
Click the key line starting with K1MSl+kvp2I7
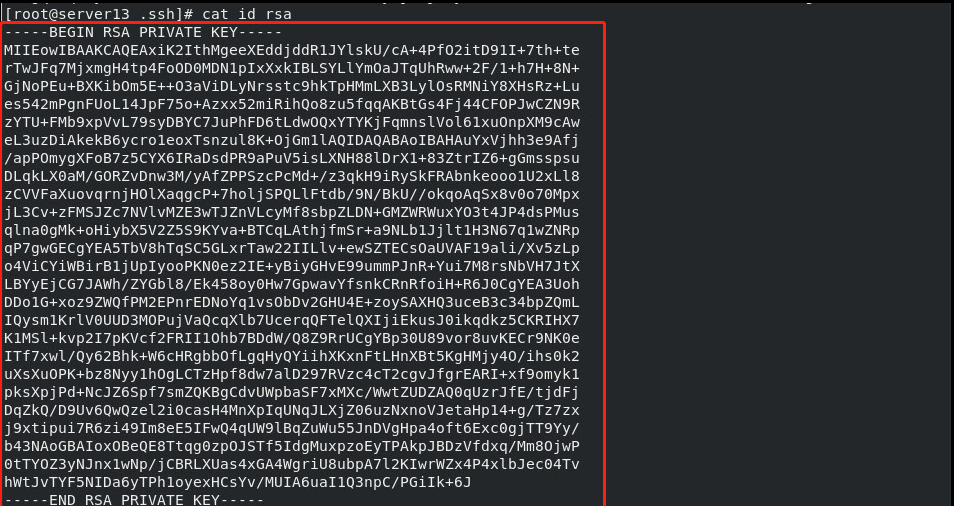292,338
